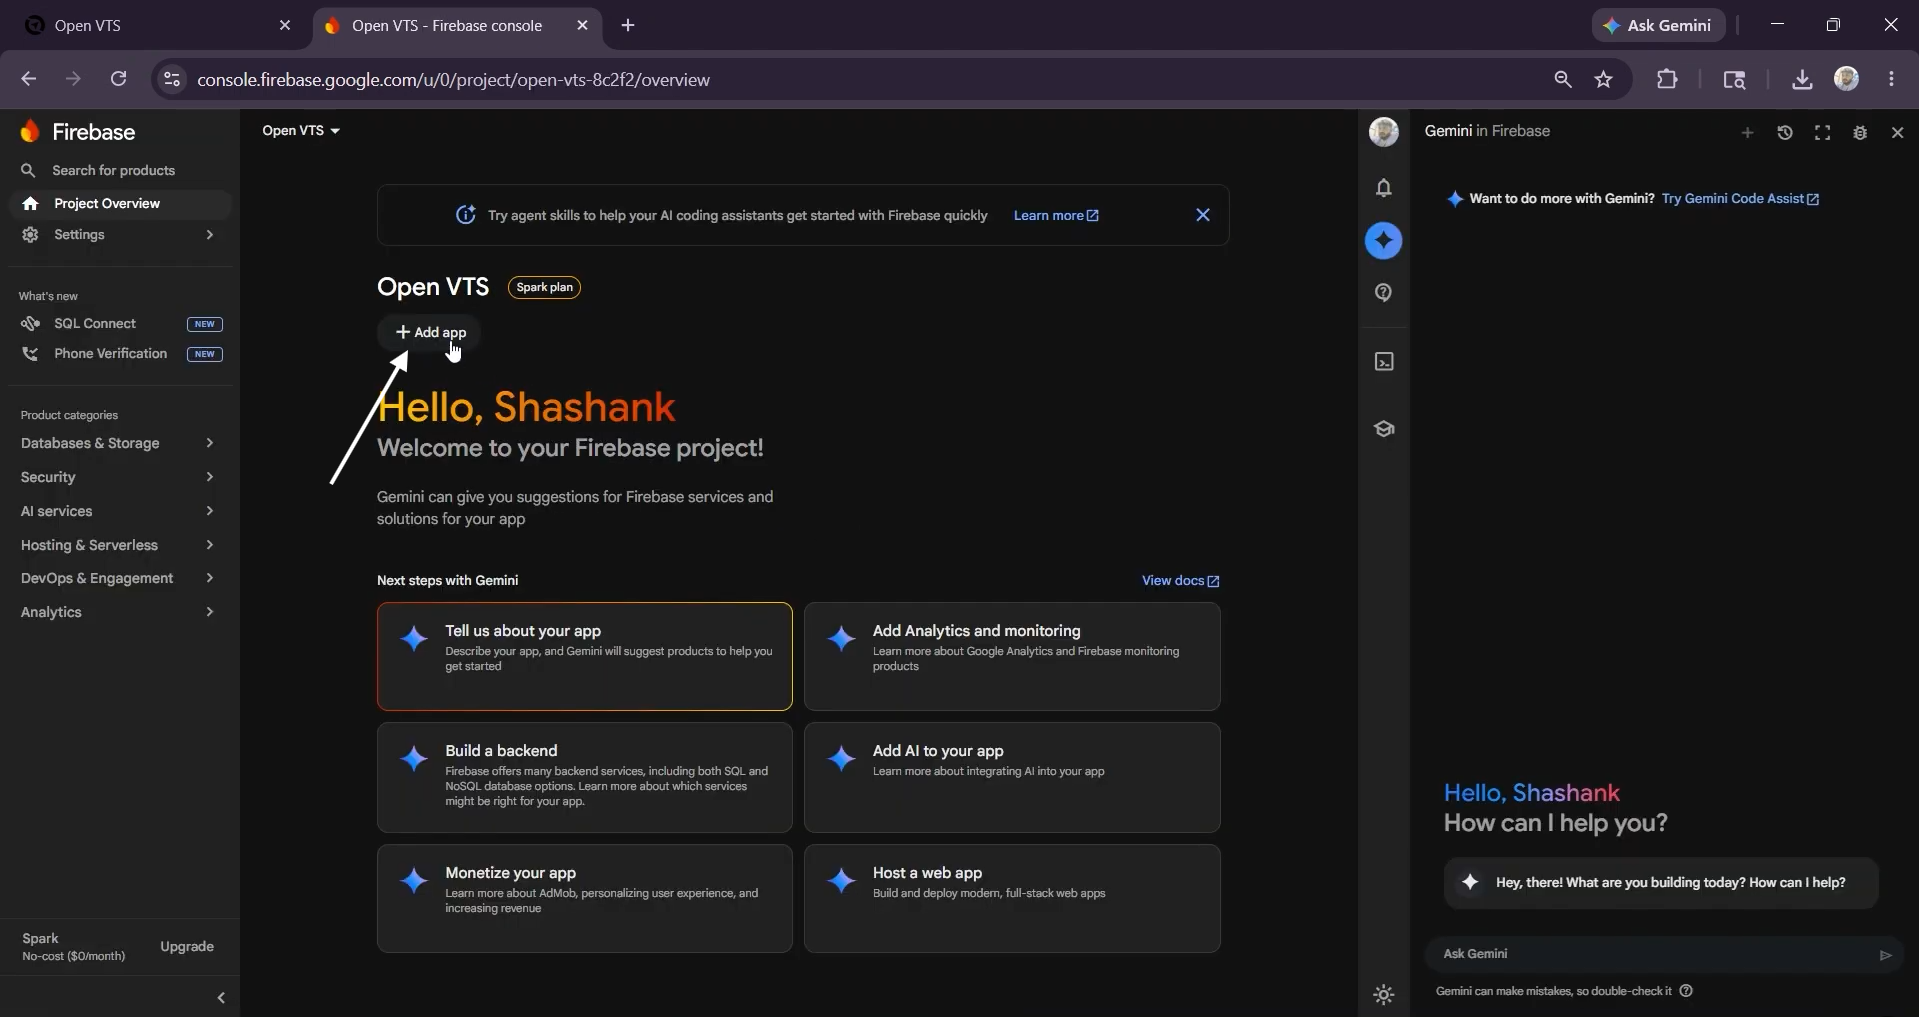Open notifications bell in the side rail
This screenshot has height=1017, width=1919.
click(x=1384, y=188)
